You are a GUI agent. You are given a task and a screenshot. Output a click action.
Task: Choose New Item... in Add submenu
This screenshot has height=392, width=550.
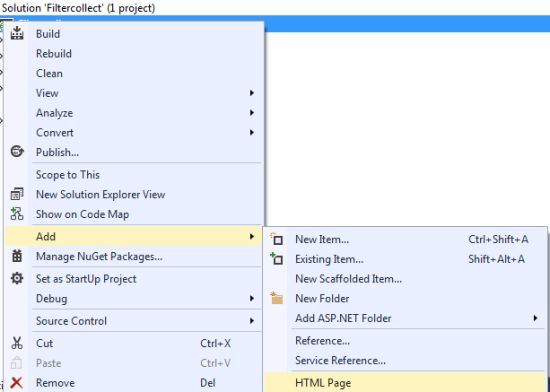click(405, 239)
